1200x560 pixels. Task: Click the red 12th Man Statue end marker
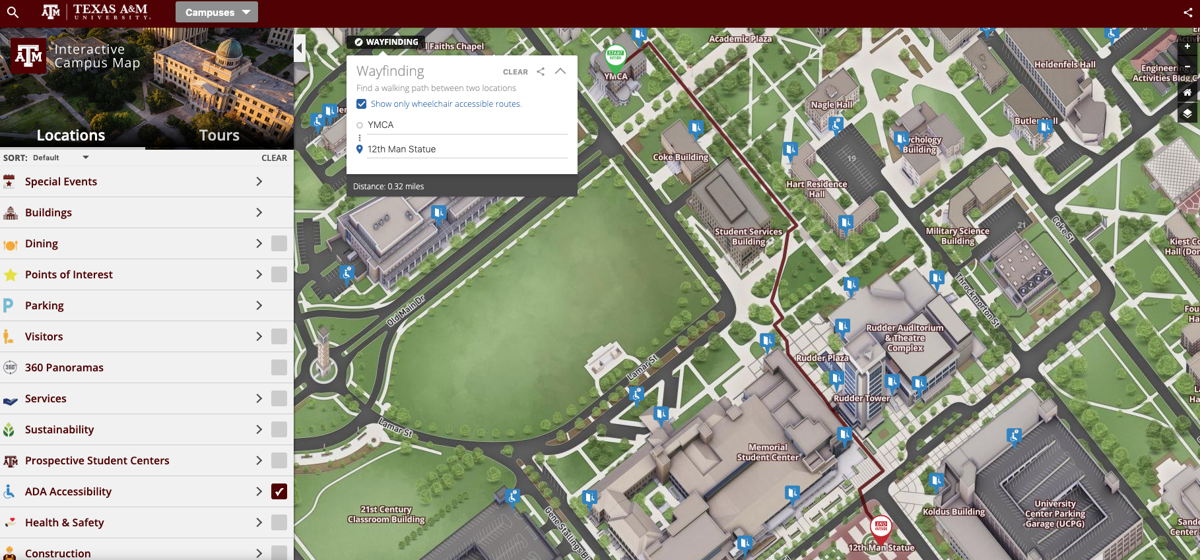pyautogui.click(x=881, y=528)
